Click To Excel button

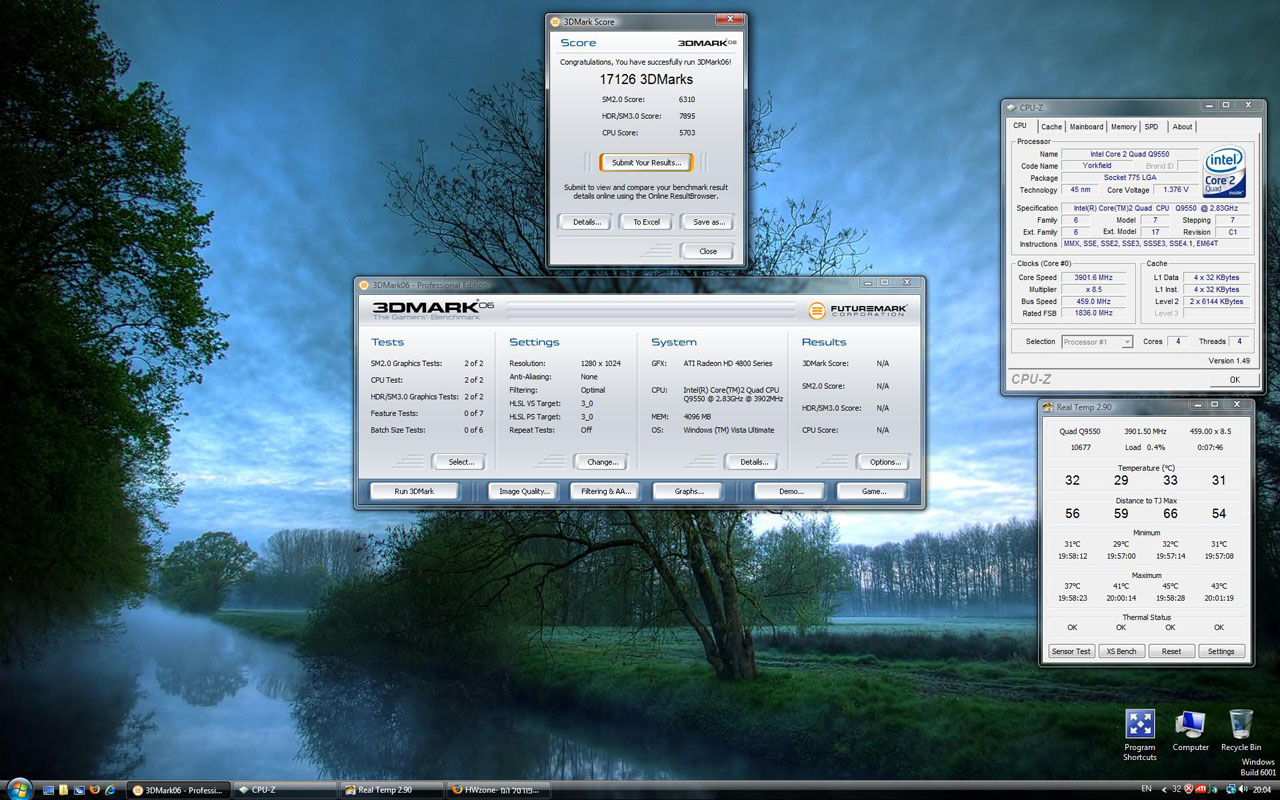point(646,222)
